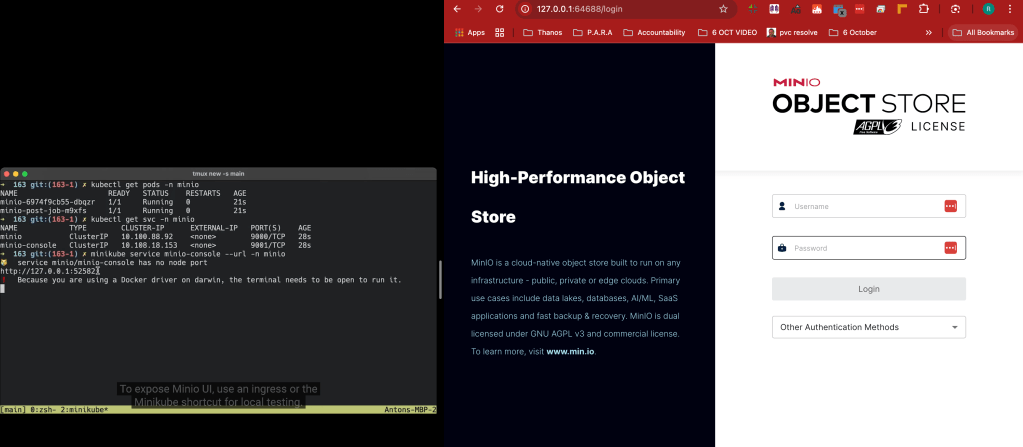
Task: Click port 9001/TCP in the svc output
Action: (267, 245)
